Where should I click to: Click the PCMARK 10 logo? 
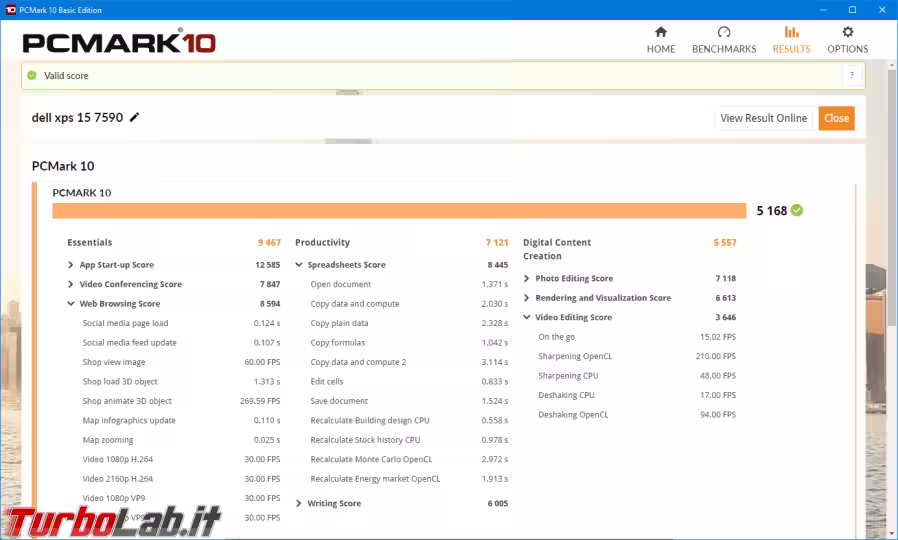point(119,42)
